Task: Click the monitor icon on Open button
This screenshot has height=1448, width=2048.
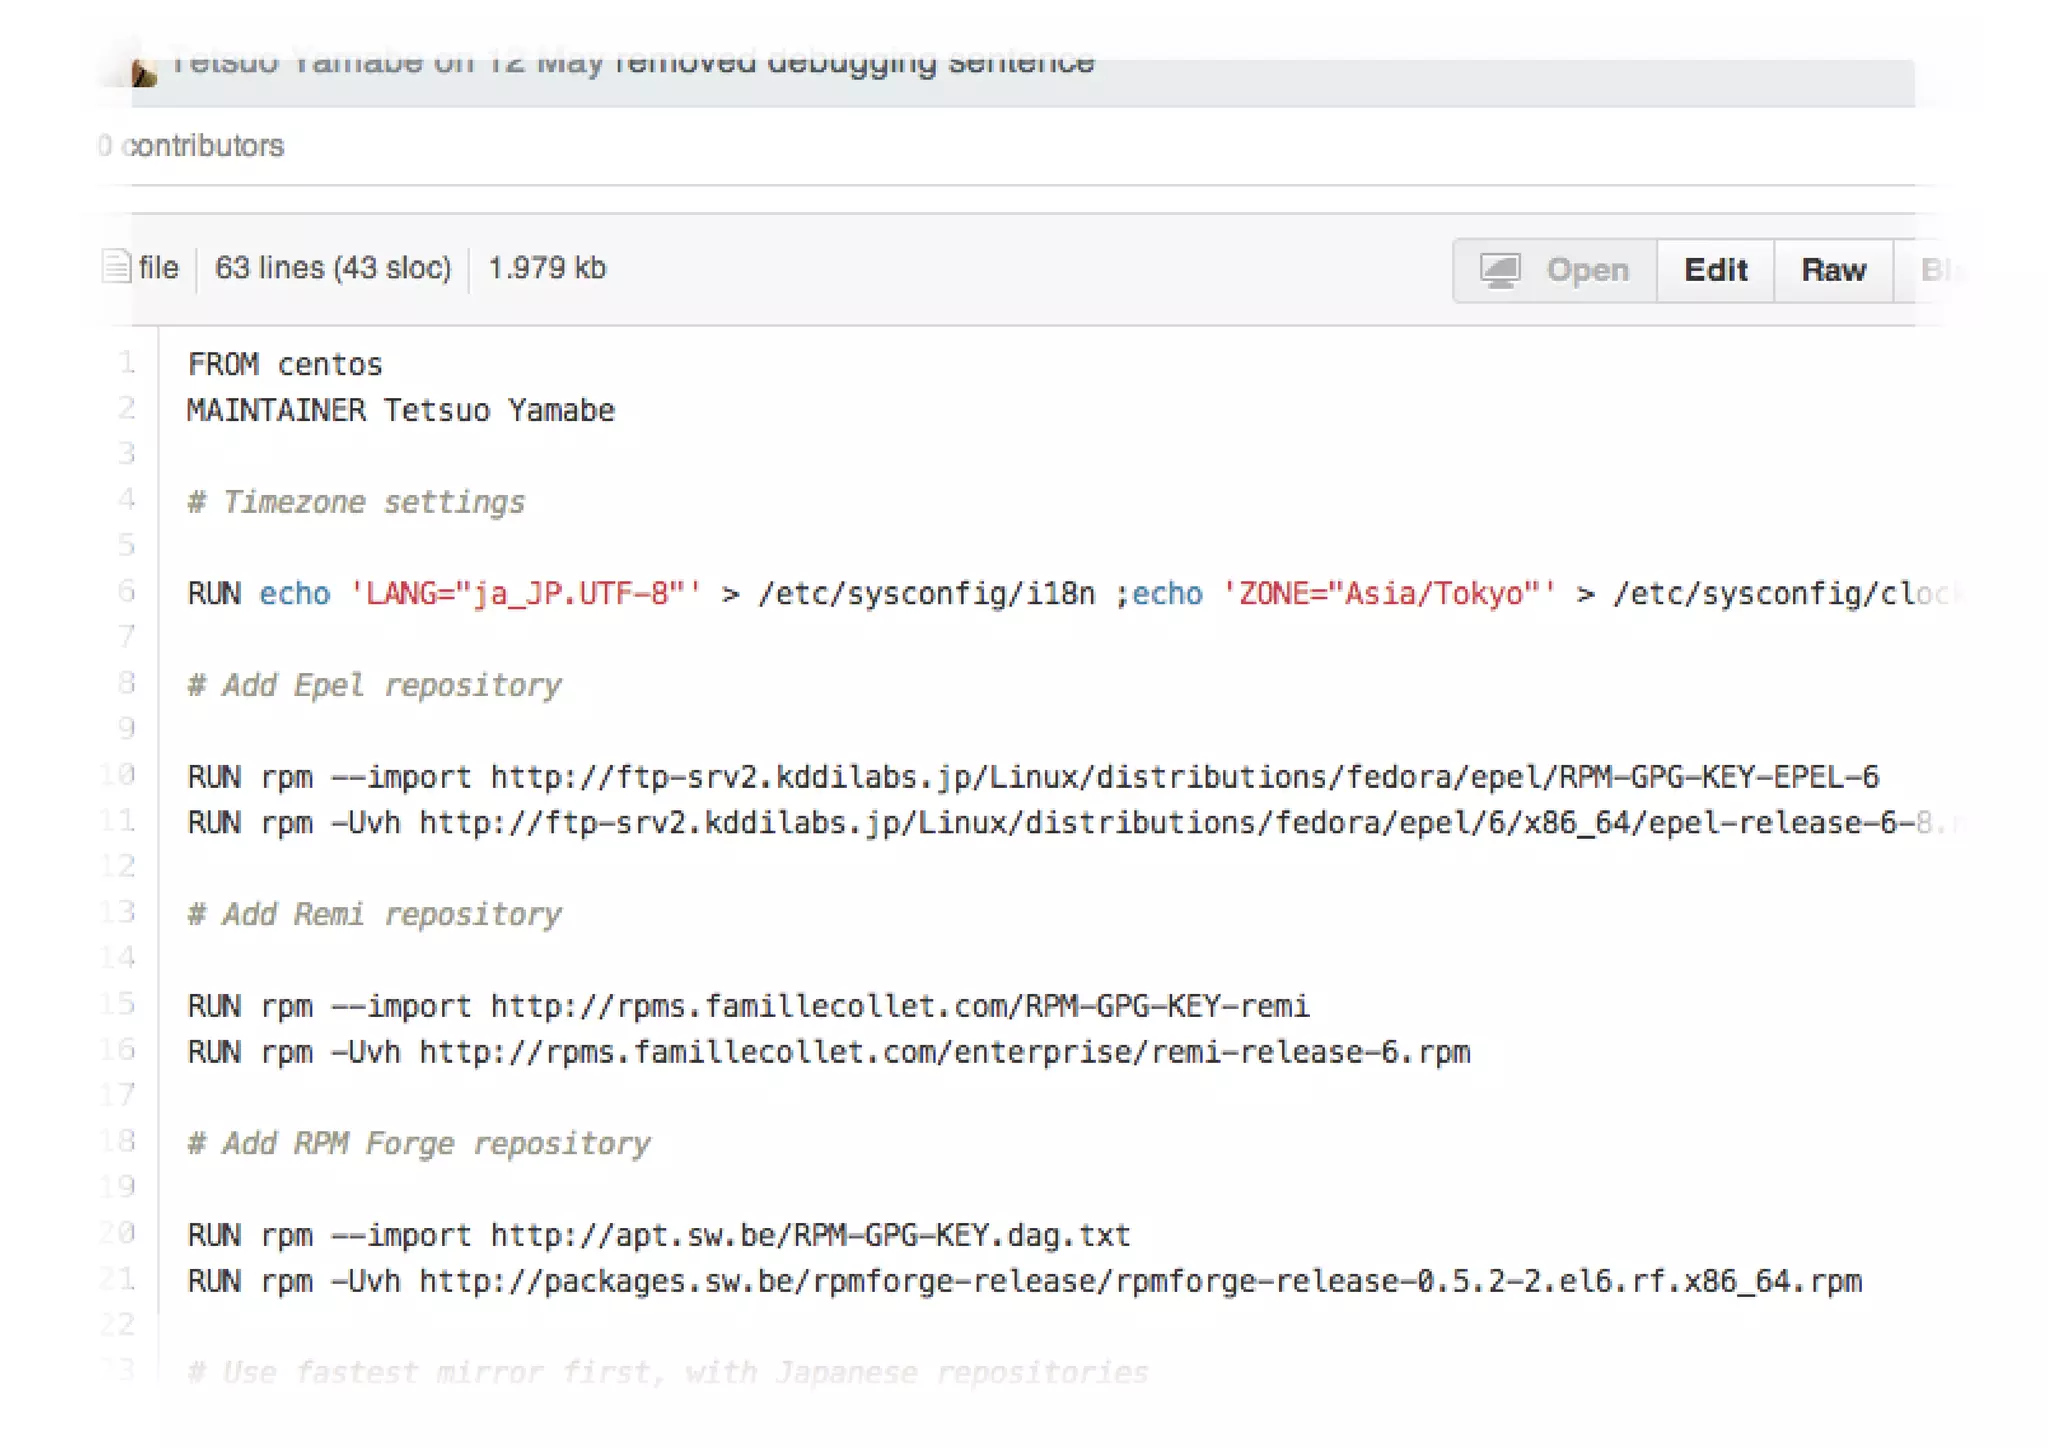Action: click(1500, 270)
